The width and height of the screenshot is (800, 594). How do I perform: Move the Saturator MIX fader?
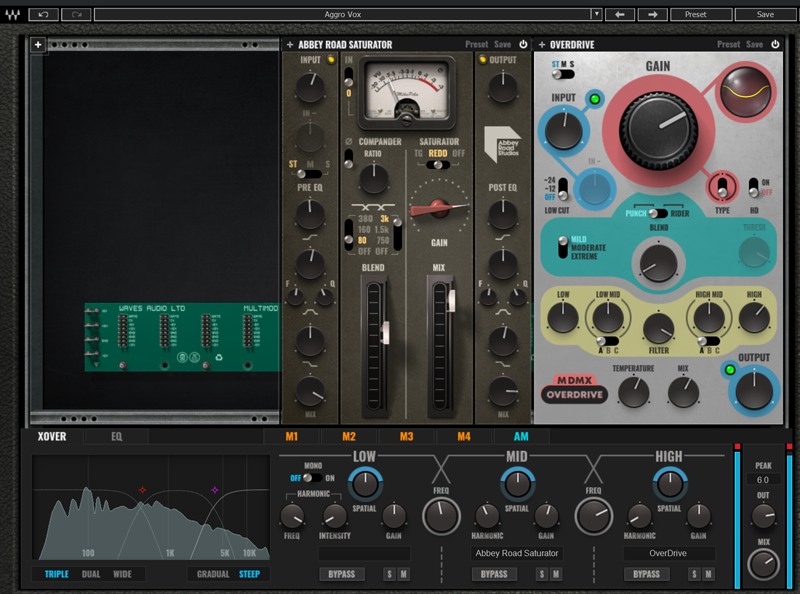click(x=451, y=301)
